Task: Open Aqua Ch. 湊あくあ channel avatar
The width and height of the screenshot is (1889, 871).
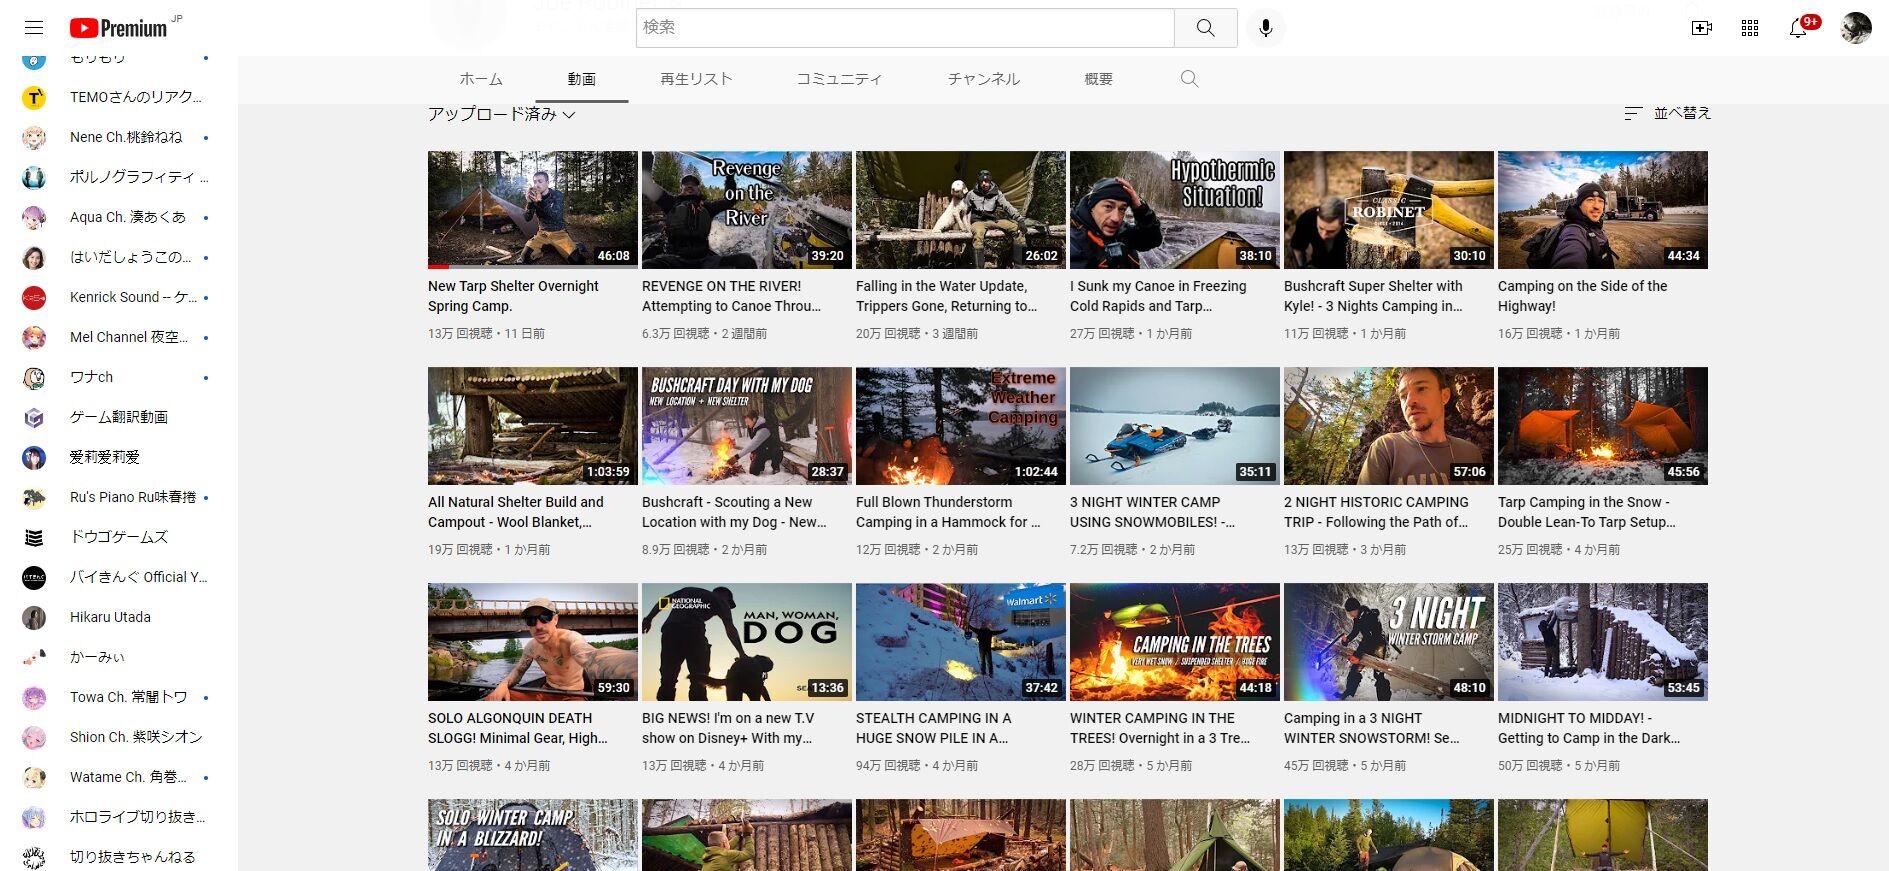Action: tap(34, 217)
